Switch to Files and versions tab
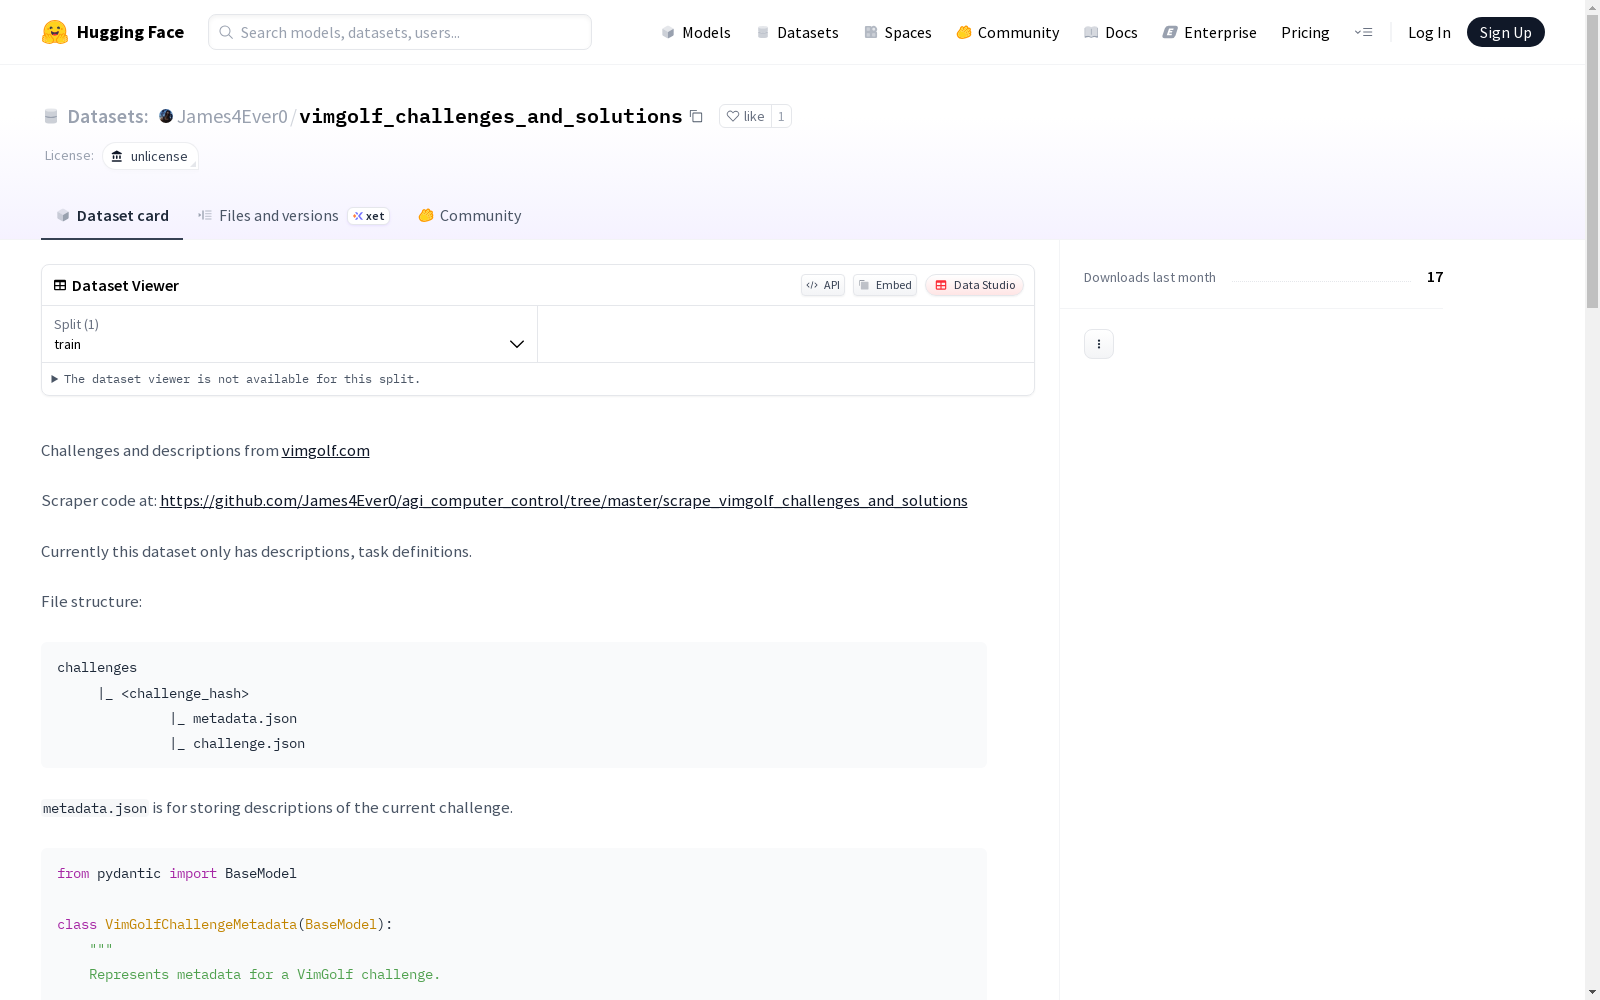This screenshot has width=1600, height=1000. click(x=293, y=215)
